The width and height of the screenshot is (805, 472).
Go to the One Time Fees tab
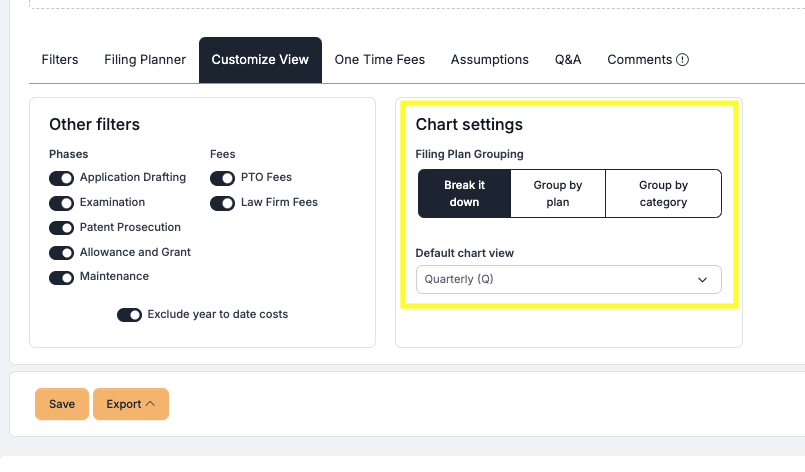(x=380, y=60)
